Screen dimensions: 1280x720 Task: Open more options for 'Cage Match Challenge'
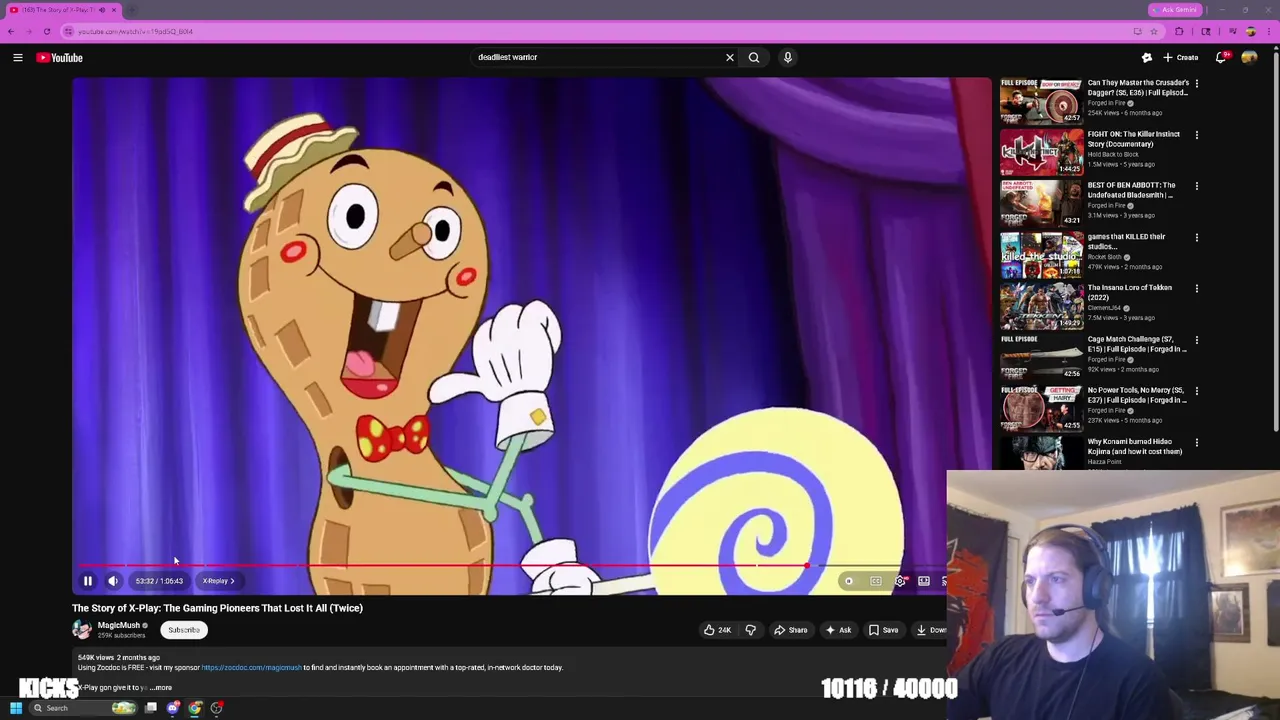1197,340
